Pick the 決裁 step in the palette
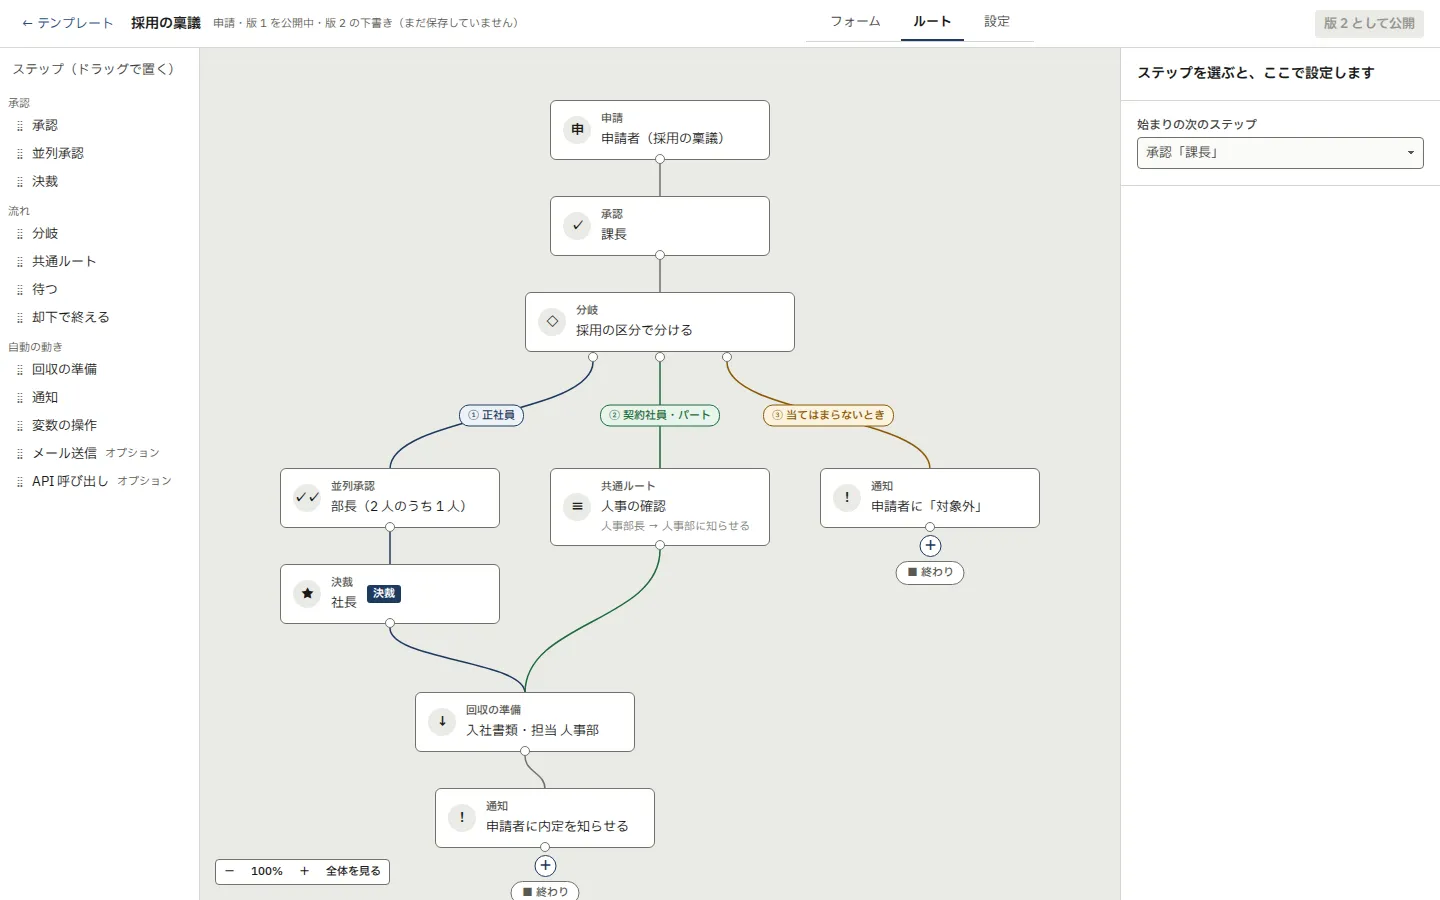Image resolution: width=1440 pixels, height=900 pixels. [45, 182]
